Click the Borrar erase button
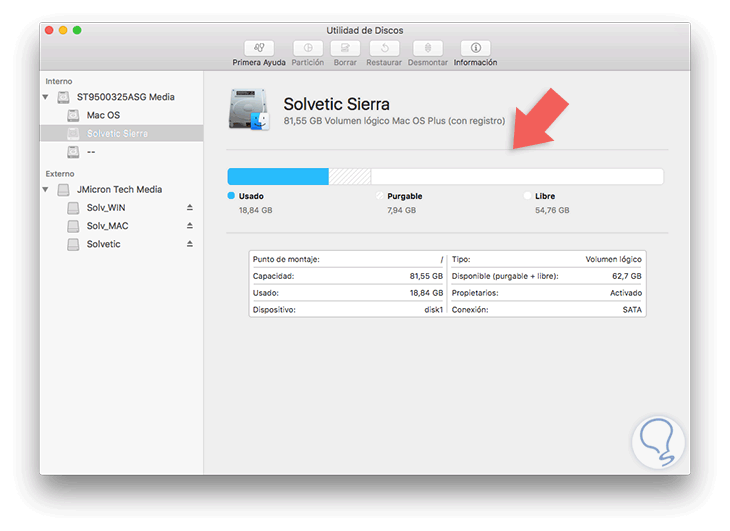The image size is (730, 531). tap(345, 48)
